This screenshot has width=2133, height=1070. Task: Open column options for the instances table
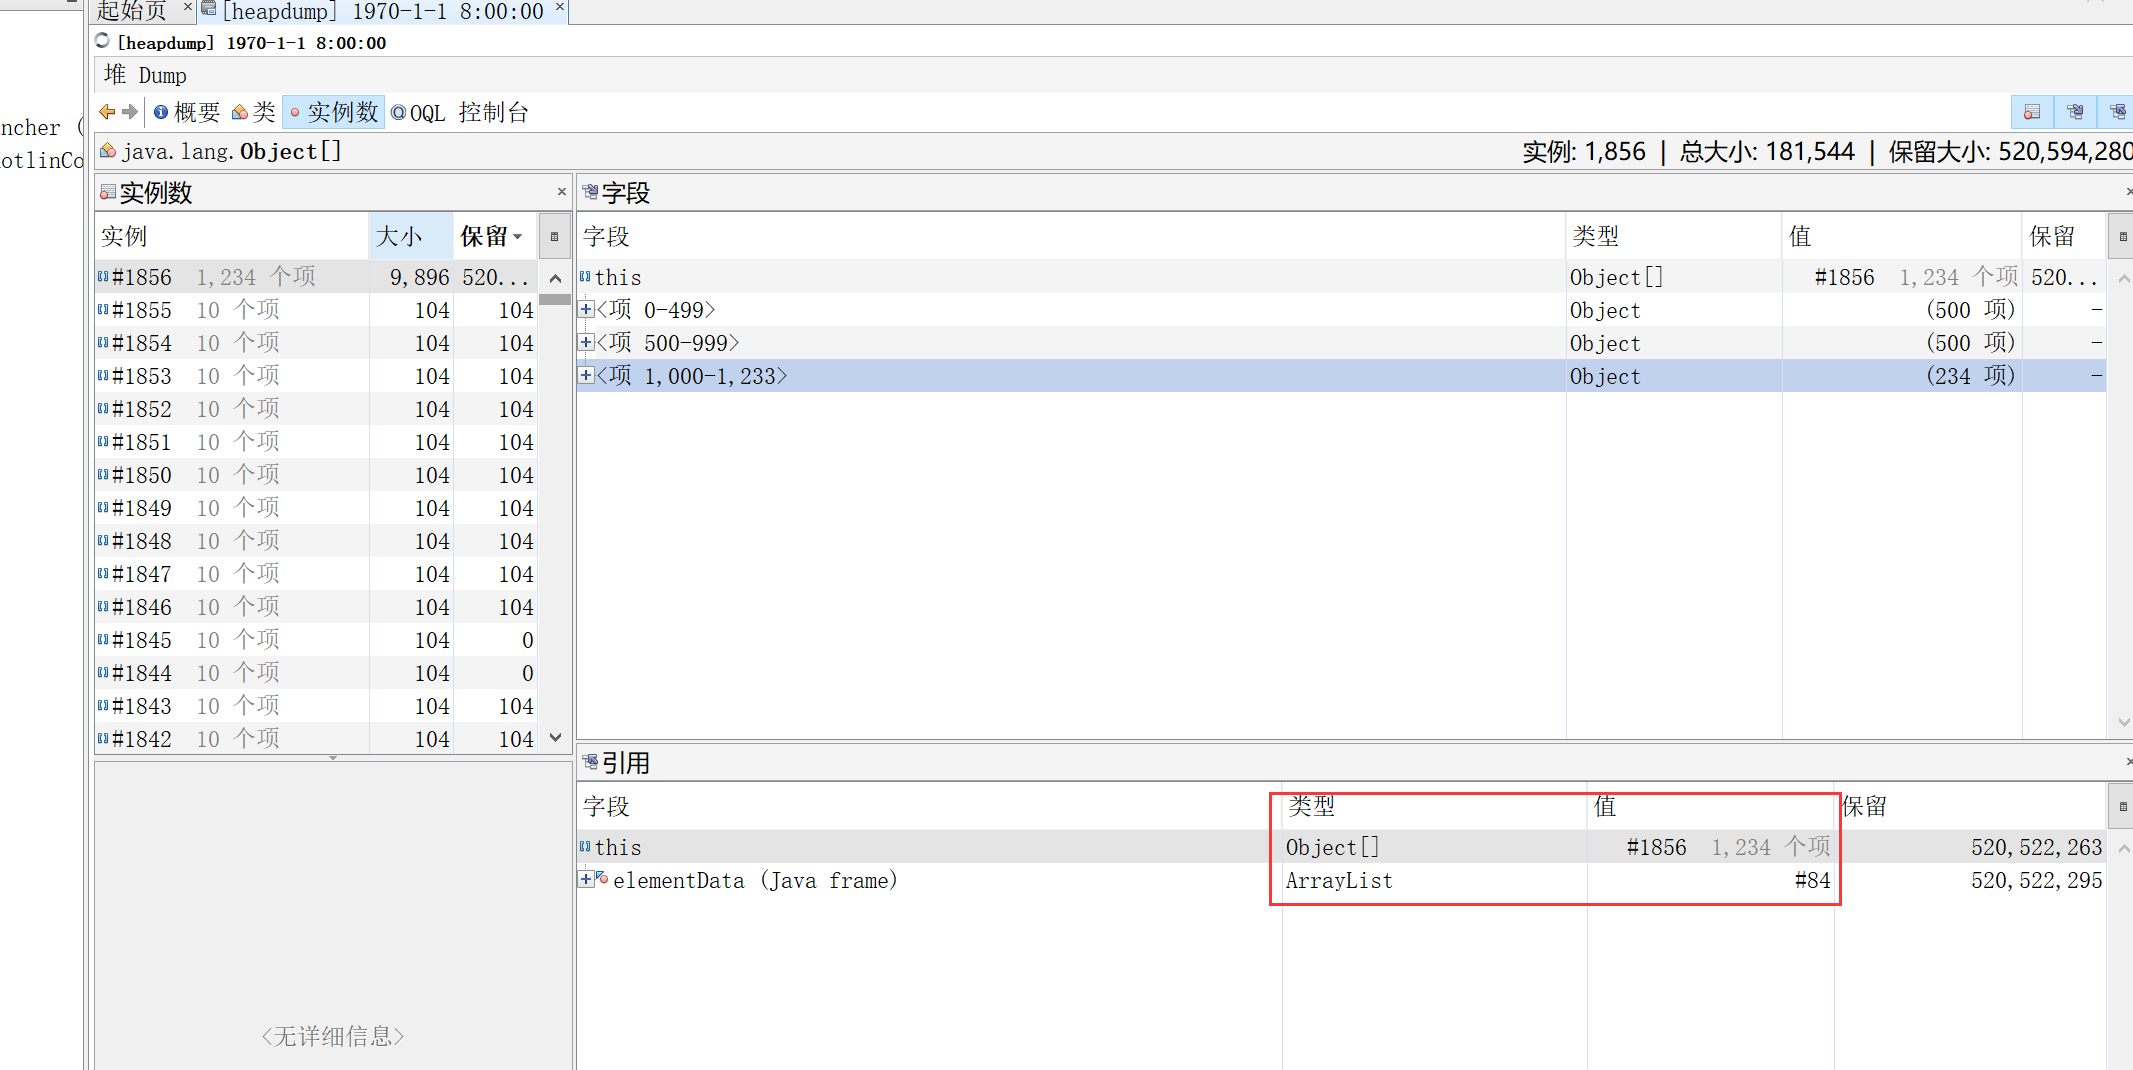[x=555, y=237]
